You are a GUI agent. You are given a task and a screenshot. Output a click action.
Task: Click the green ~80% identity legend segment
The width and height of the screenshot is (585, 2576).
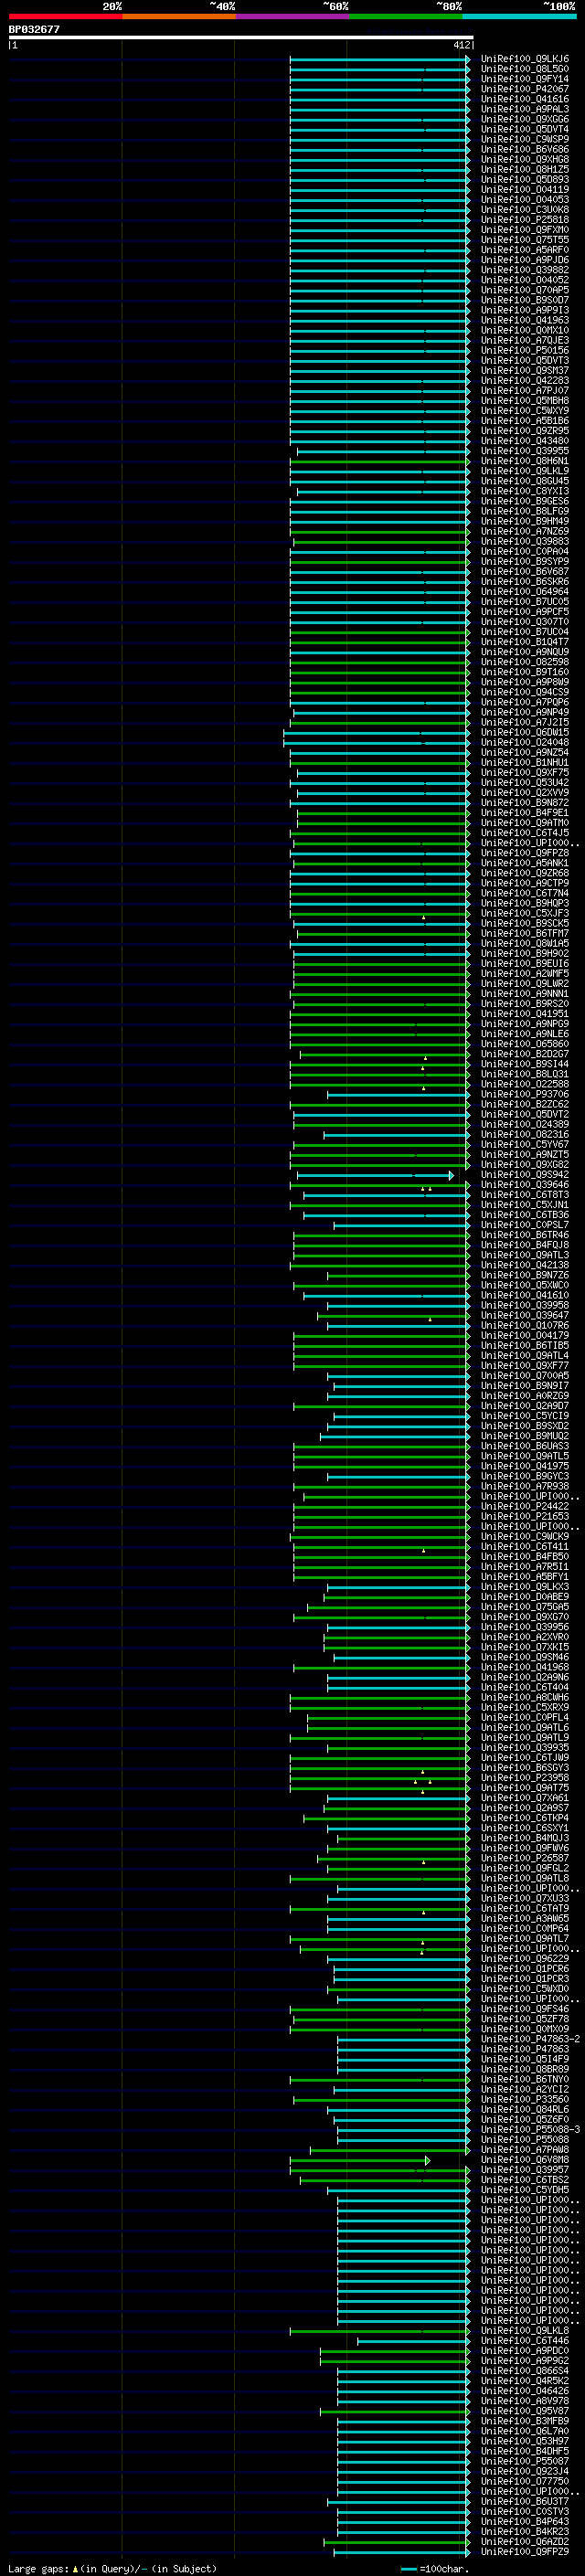(405, 16)
